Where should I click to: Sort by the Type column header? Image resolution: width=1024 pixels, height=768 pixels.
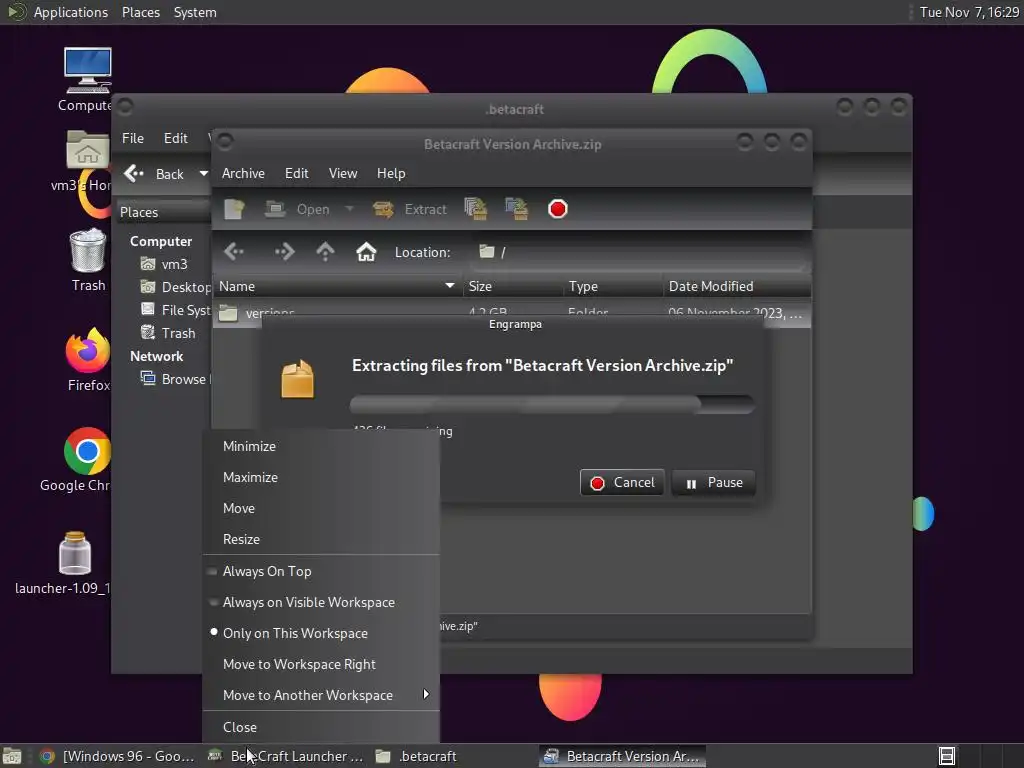coord(613,286)
